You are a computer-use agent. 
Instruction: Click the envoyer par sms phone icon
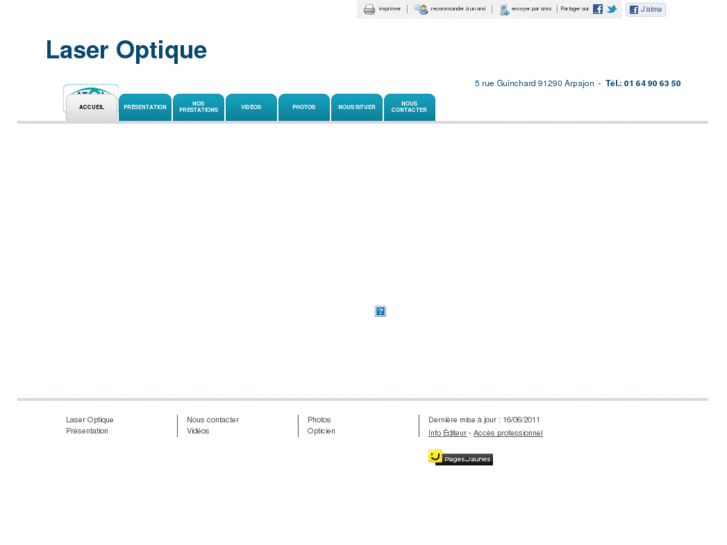[x=504, y=10]
